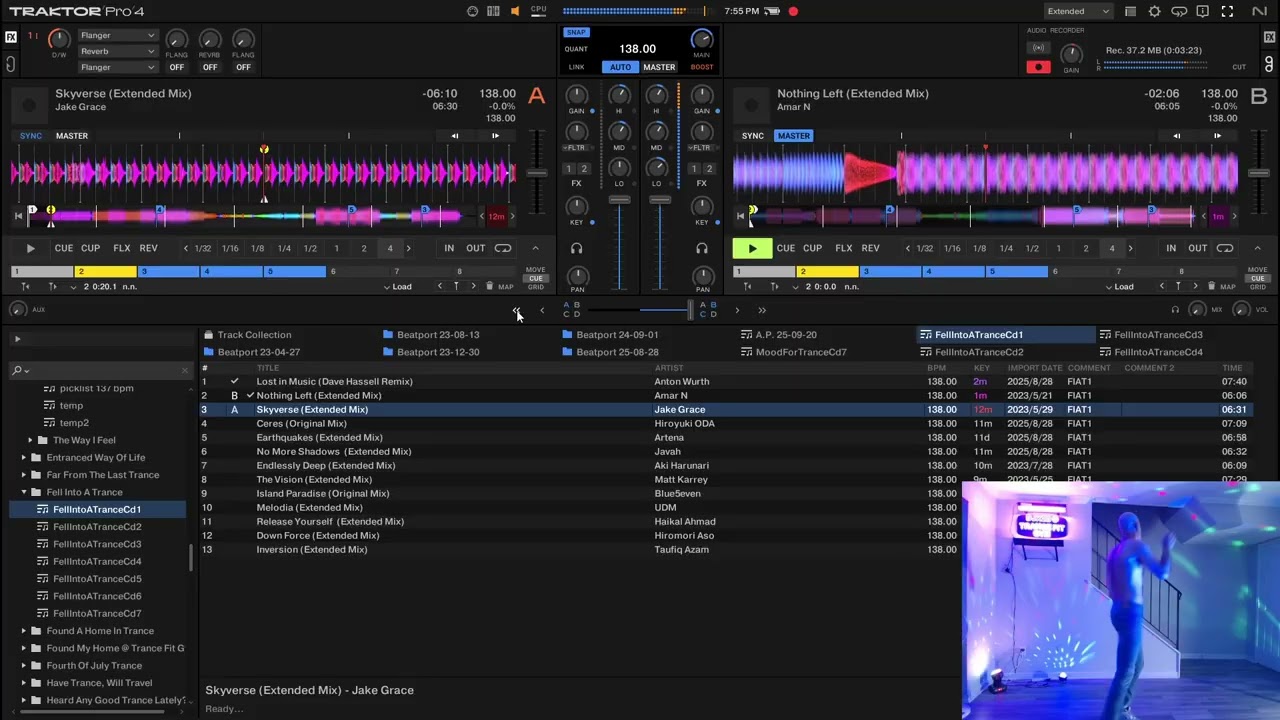The height and width of the screenshot is (720, 1280).
Task: Sort the track list by BPM column
Action: (936, 368)
